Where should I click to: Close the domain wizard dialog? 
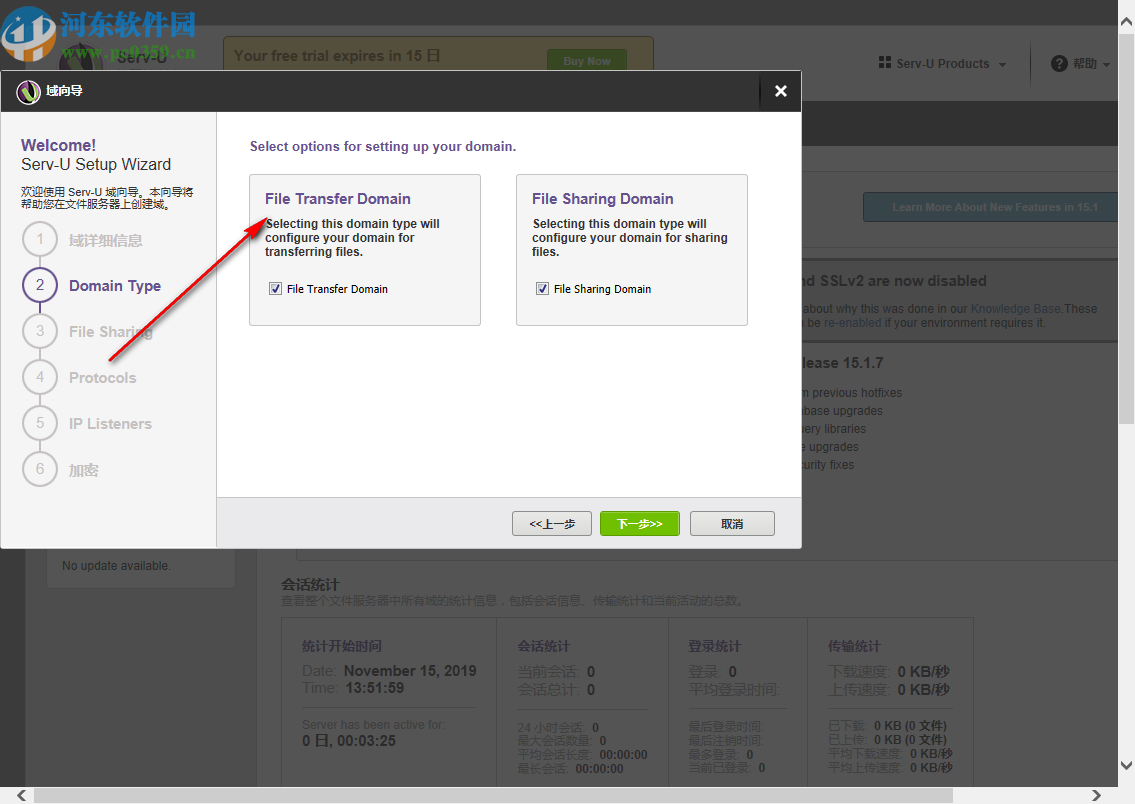(780, 91)
